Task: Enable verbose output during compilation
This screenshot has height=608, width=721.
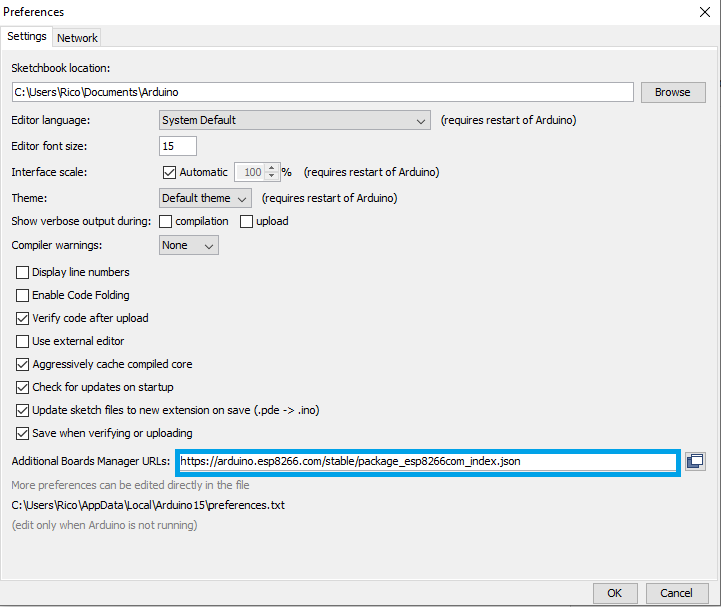Action: click(166, 222)
